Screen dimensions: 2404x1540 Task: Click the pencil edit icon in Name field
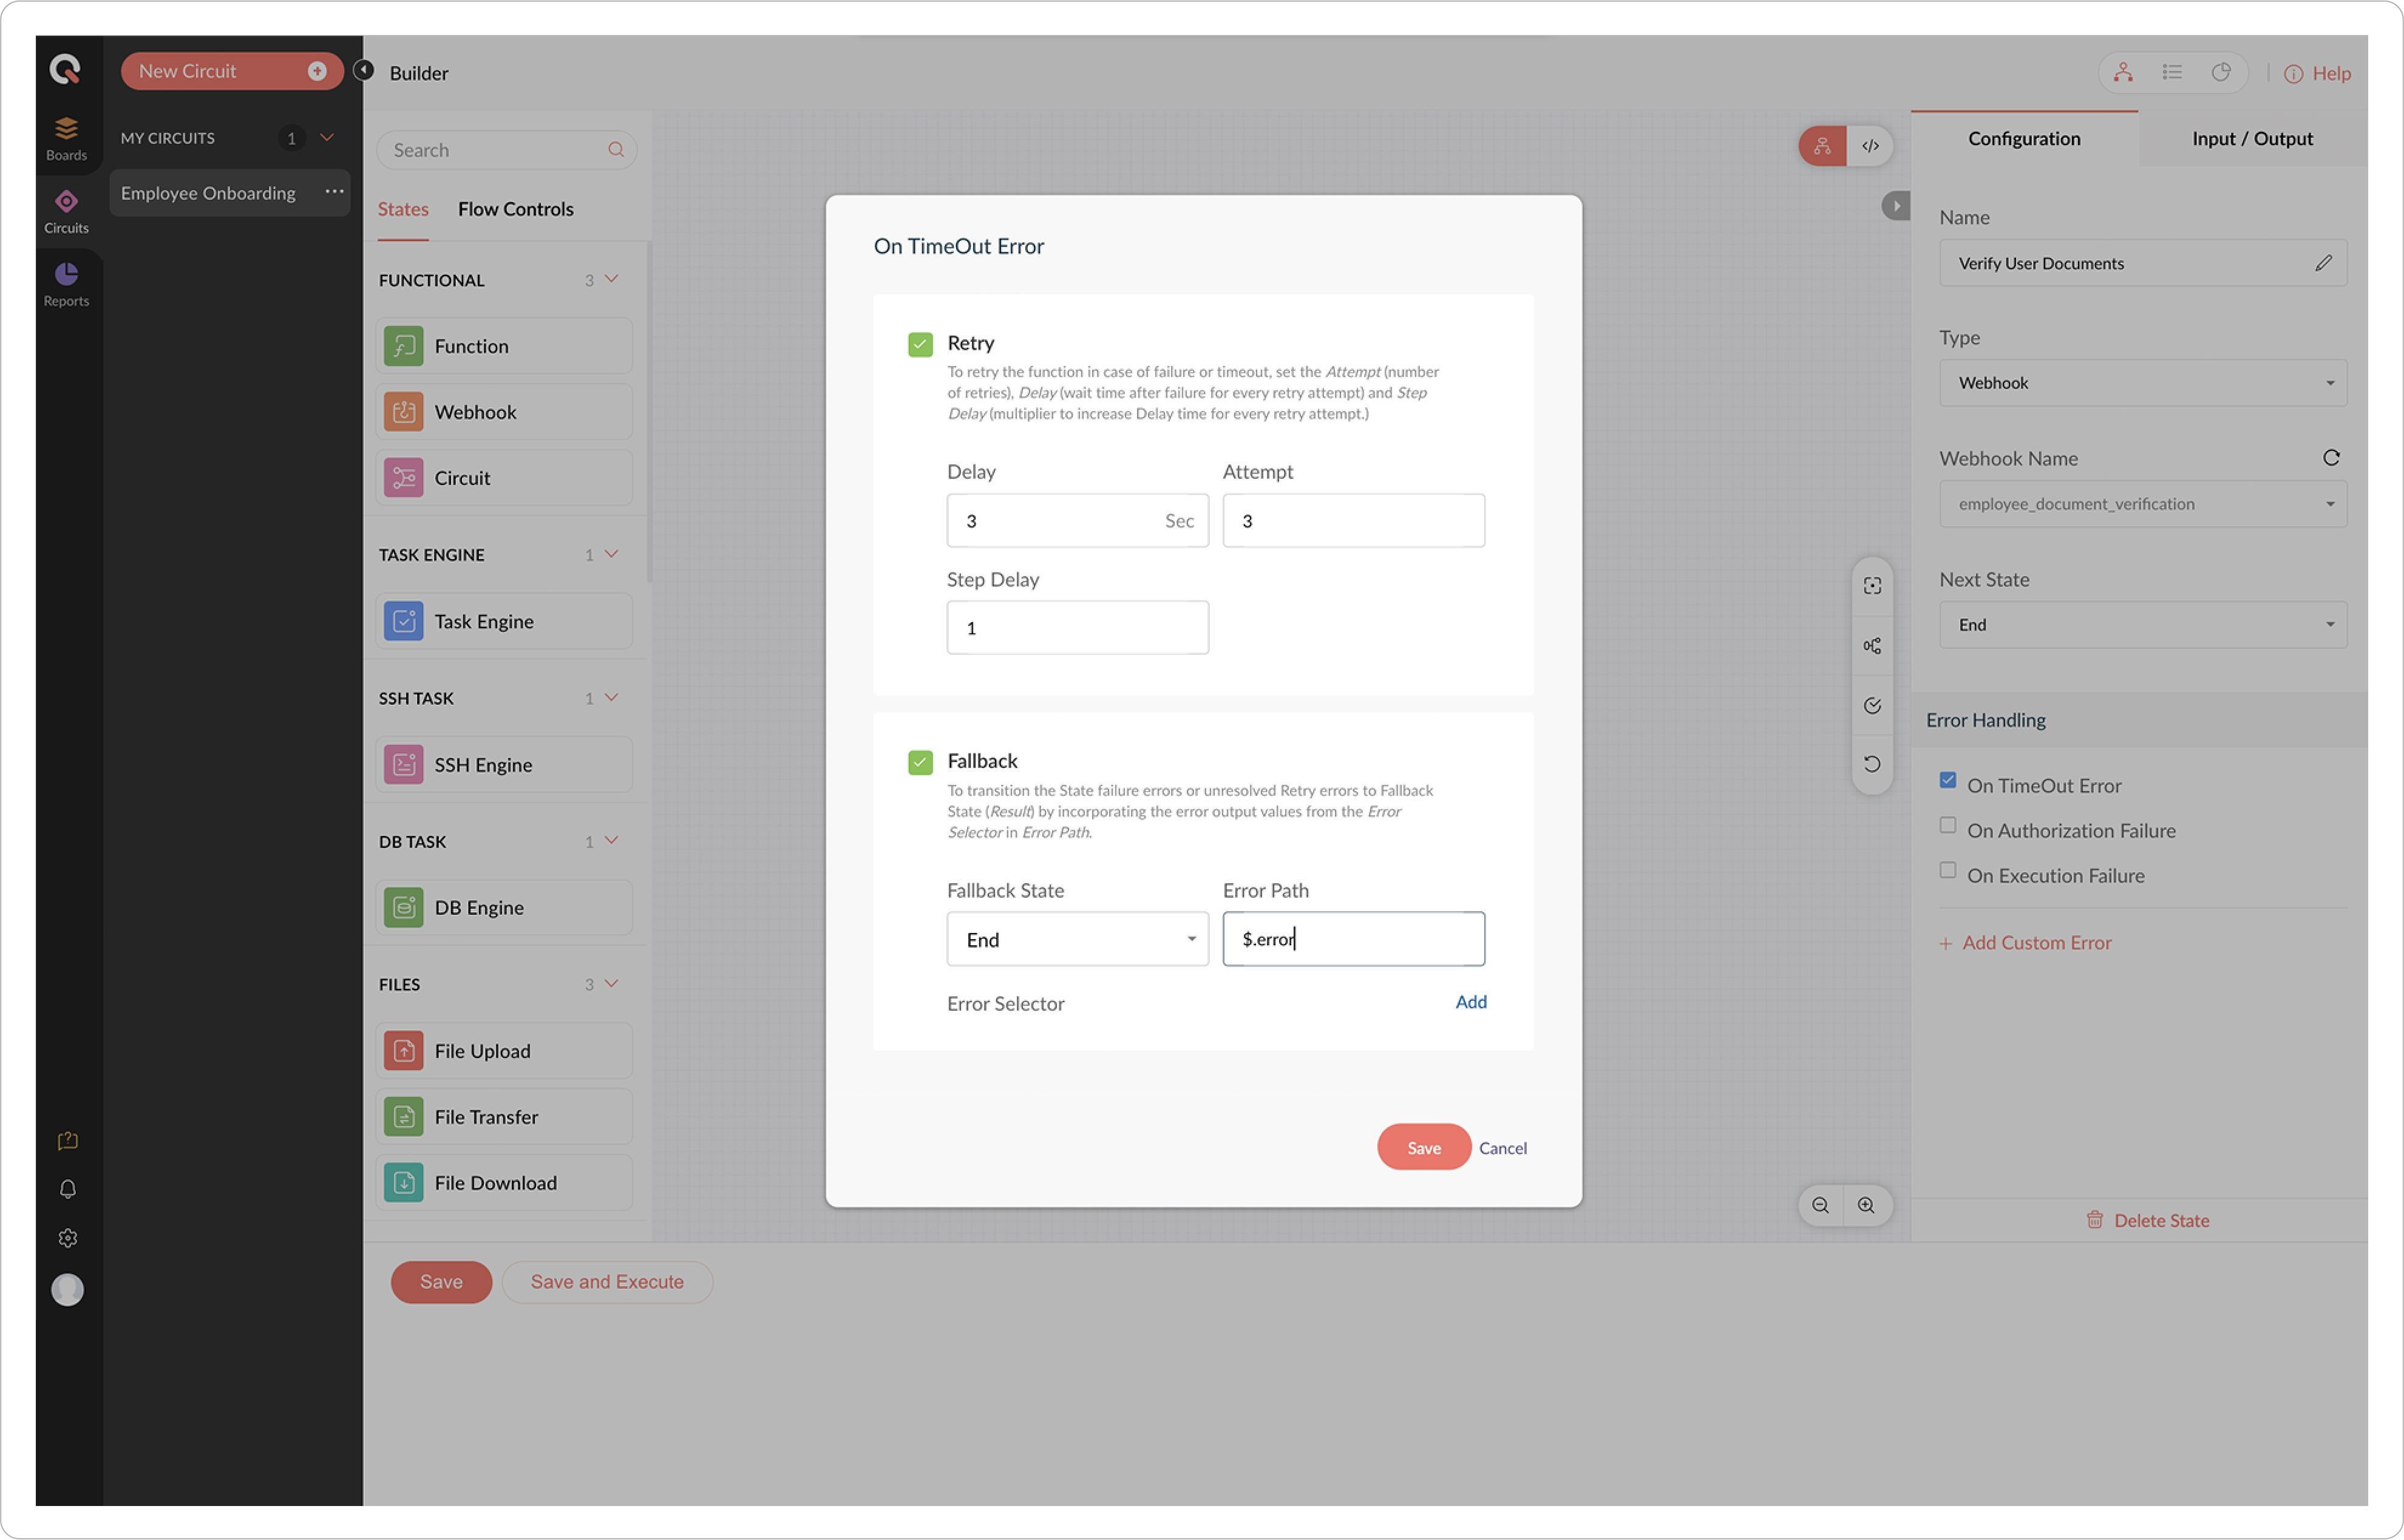pyautogui.click(x=2323, y=263)
